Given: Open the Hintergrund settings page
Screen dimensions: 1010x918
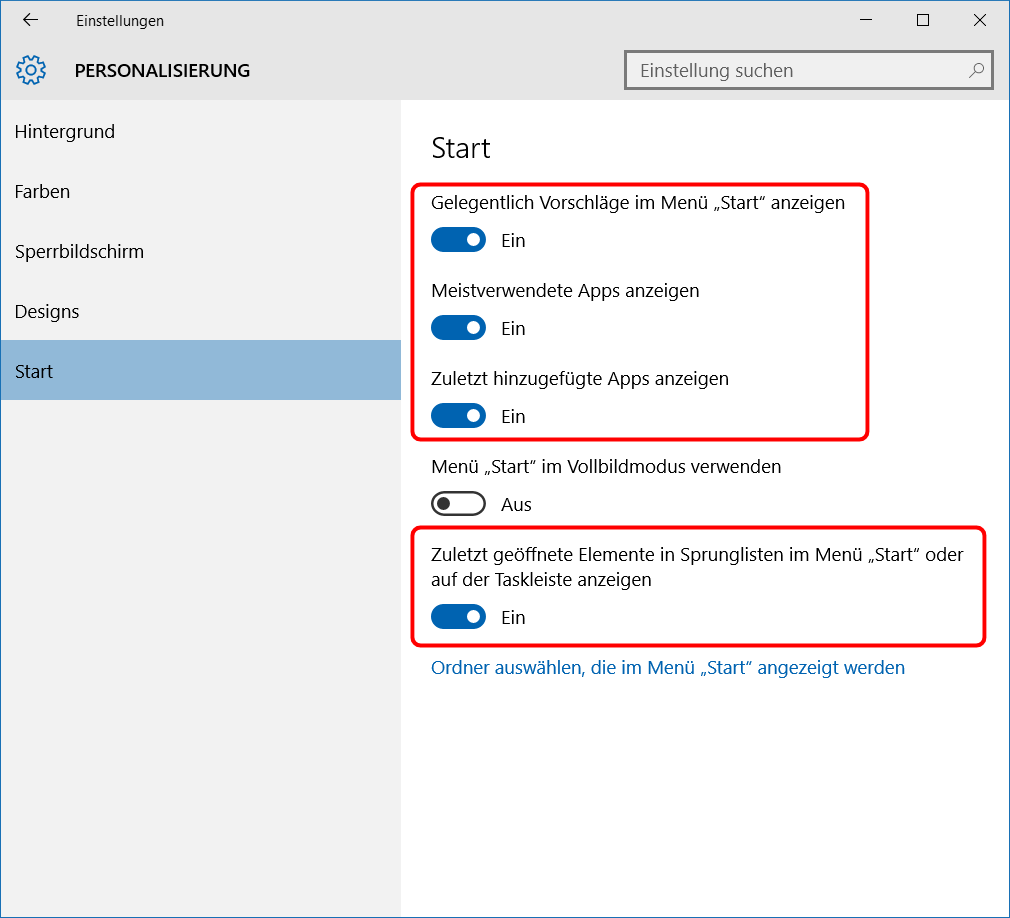Looking at the screenshot, I should coord(65,131).
